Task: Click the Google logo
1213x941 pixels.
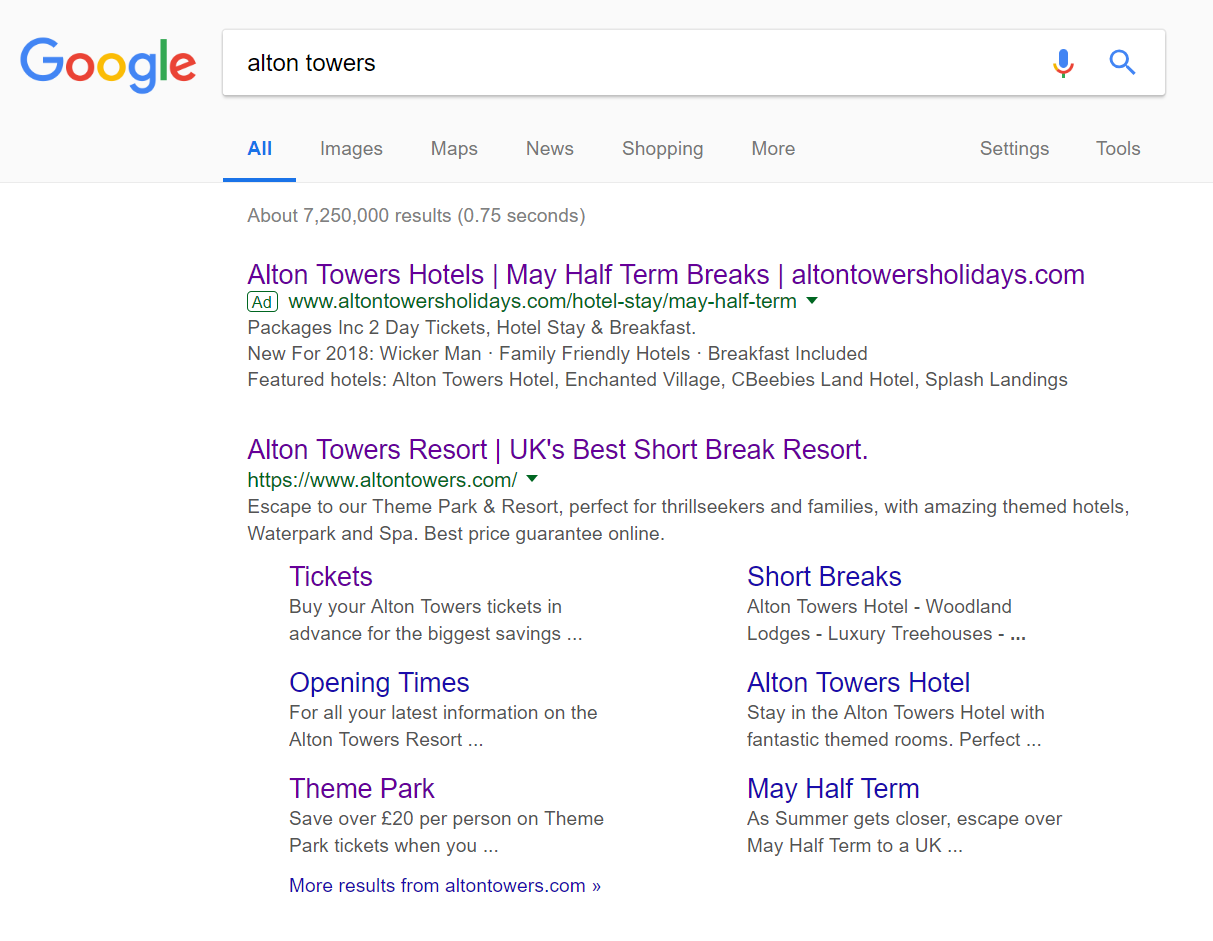Action: point(108,64)
